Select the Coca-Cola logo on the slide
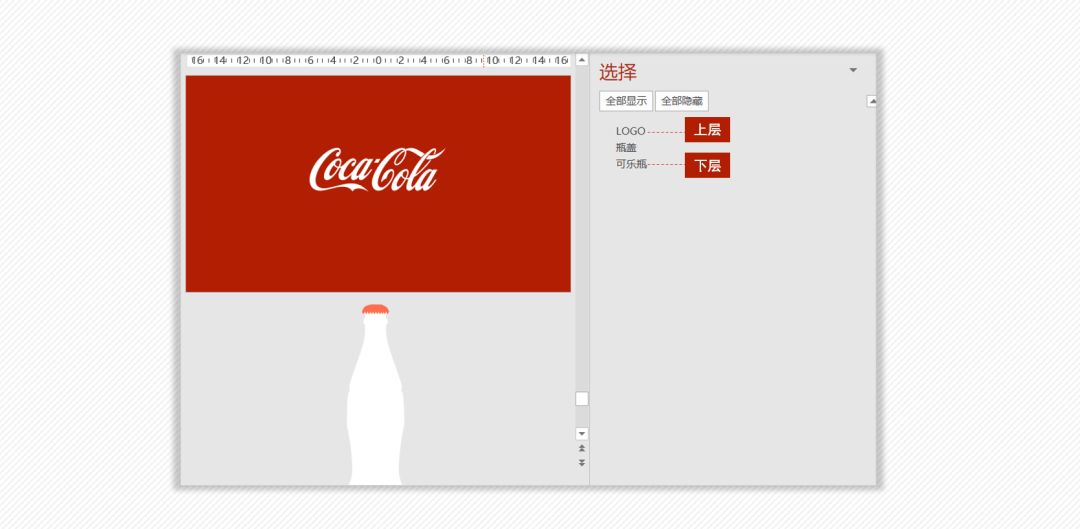The image size is (1080, 529). point(376,169)
